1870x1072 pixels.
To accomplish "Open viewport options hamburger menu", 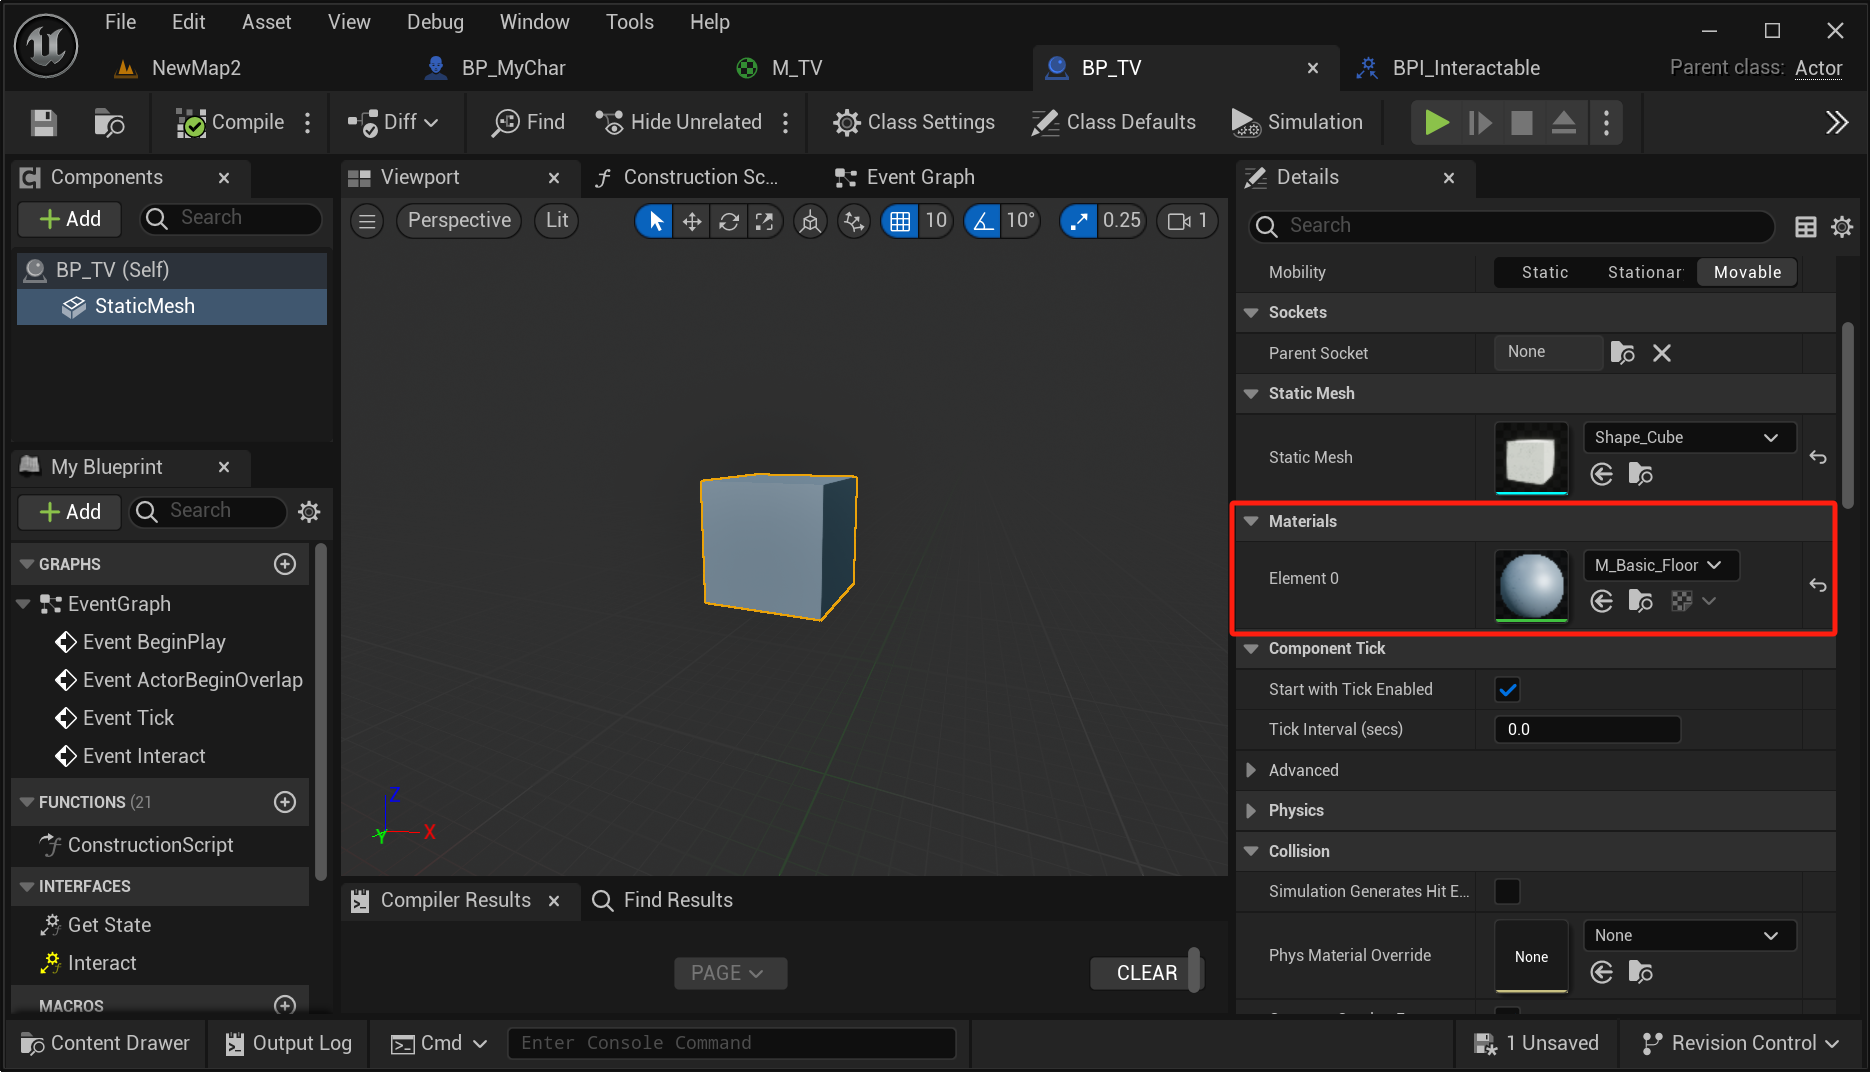I will click(367, 221).
